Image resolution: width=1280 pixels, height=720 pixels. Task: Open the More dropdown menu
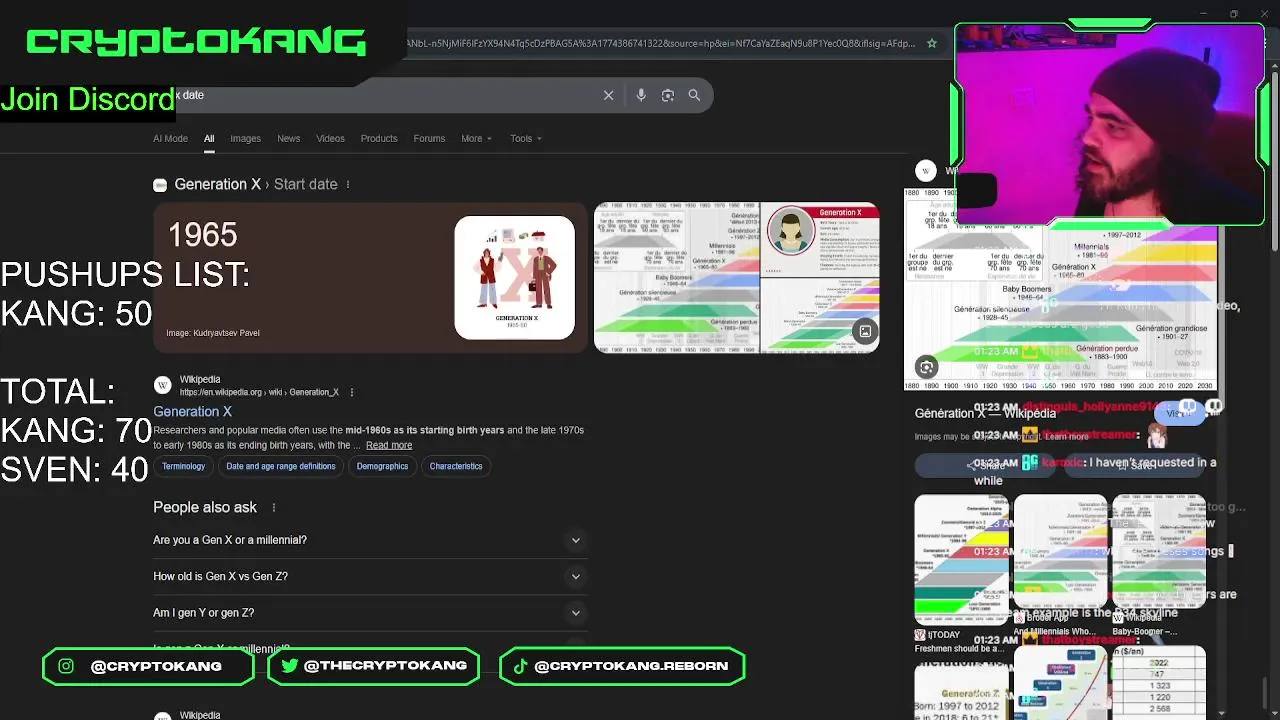point(476,139)
